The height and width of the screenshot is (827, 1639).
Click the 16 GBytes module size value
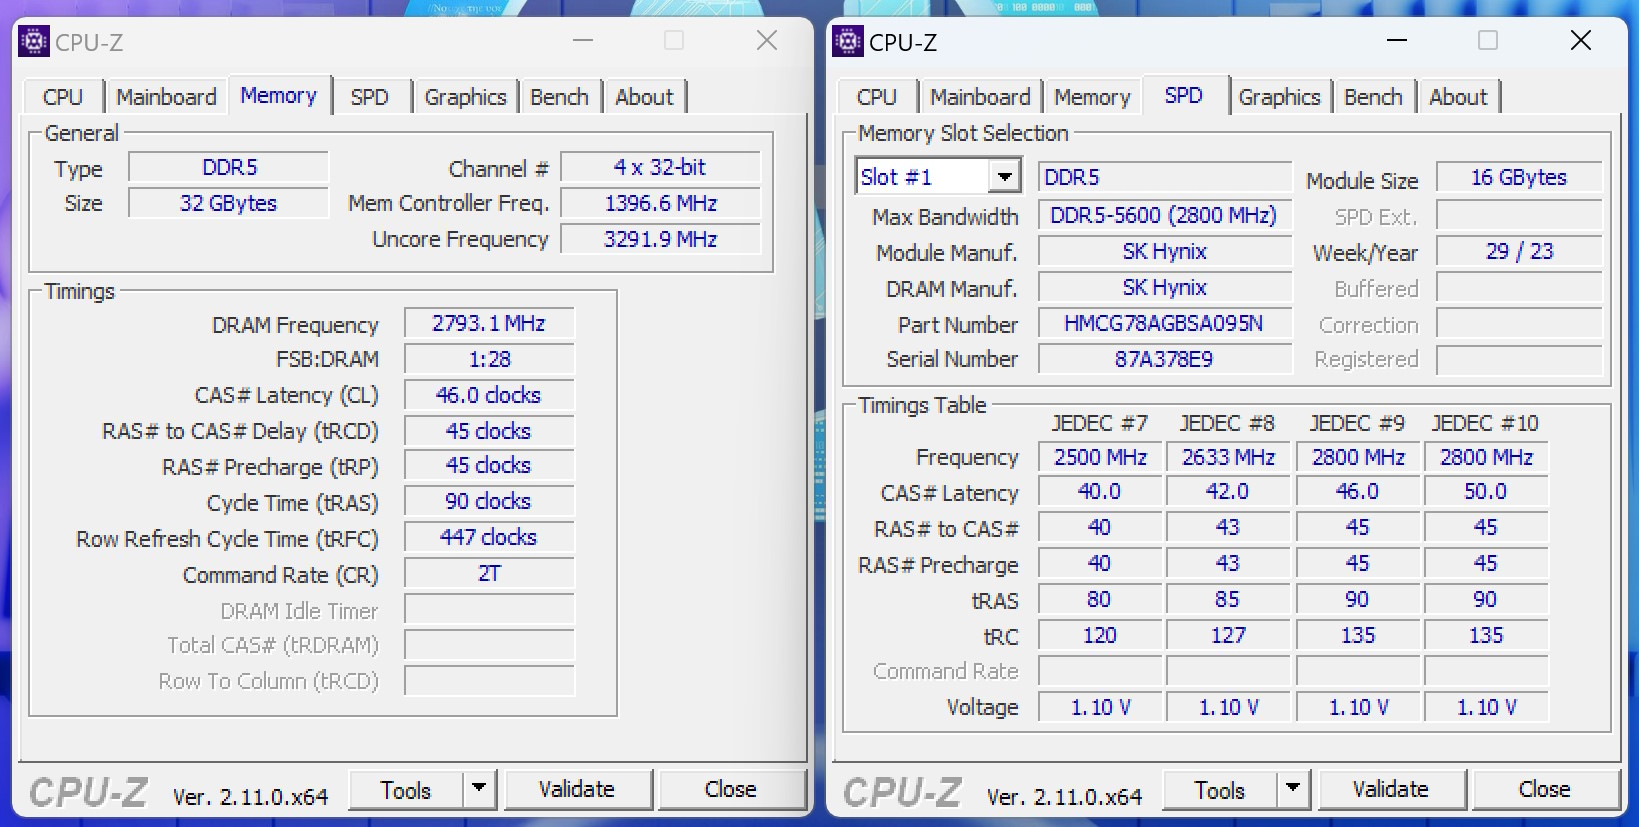point(1519,177)
